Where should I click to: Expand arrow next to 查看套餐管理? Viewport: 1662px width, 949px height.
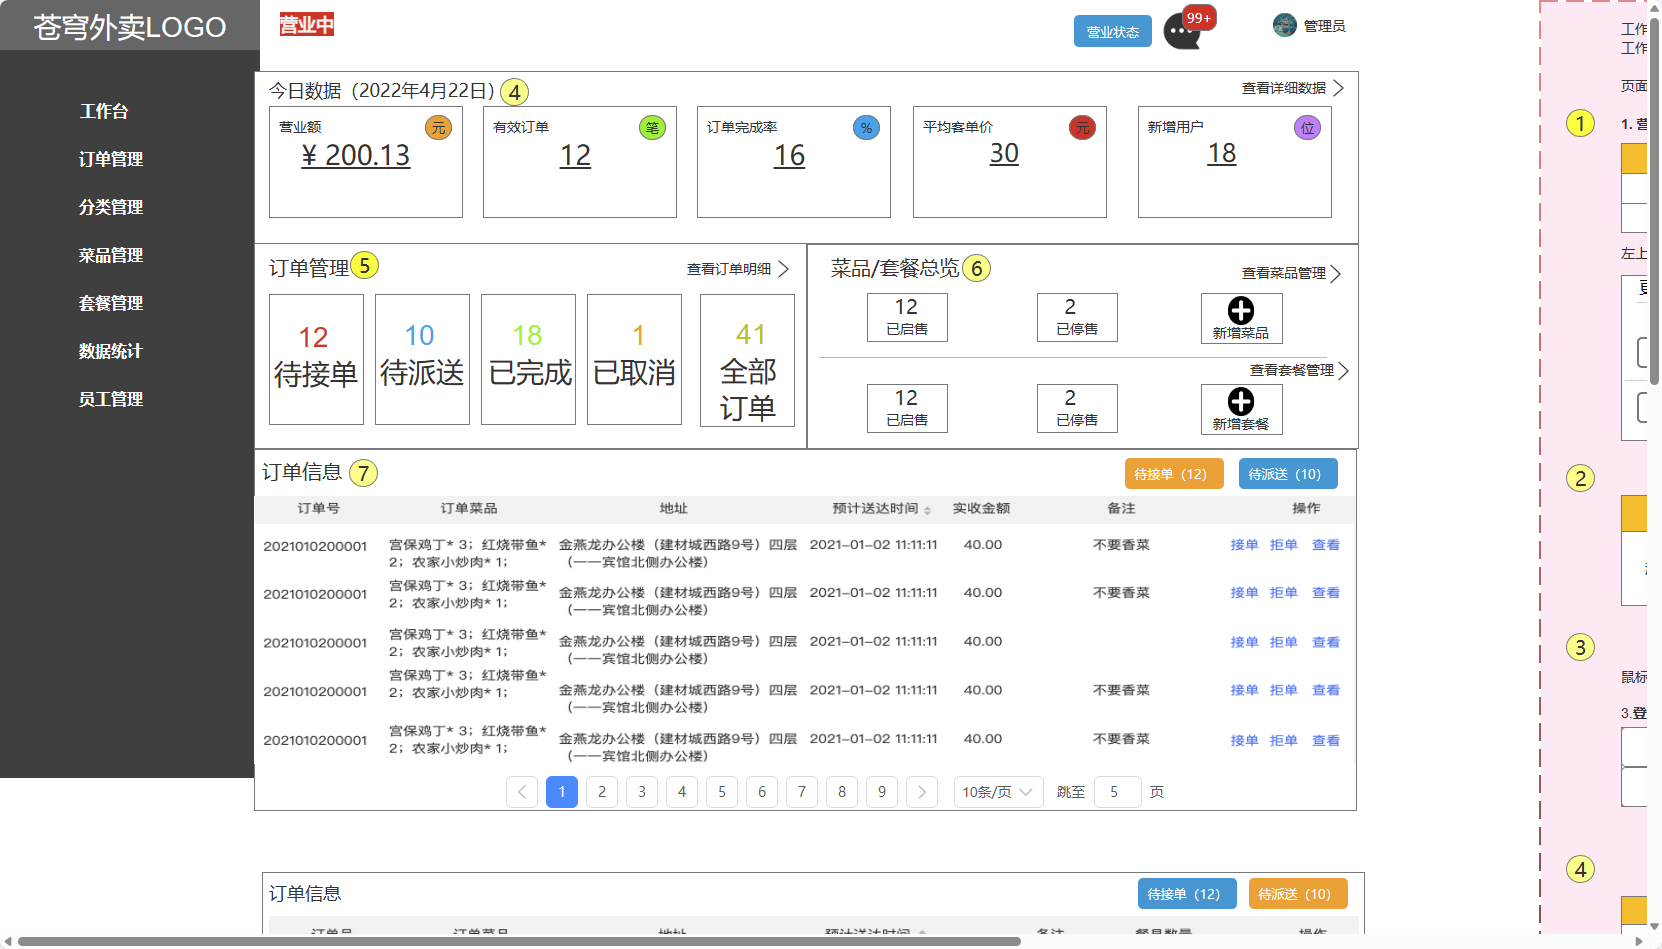[1344, 371]
